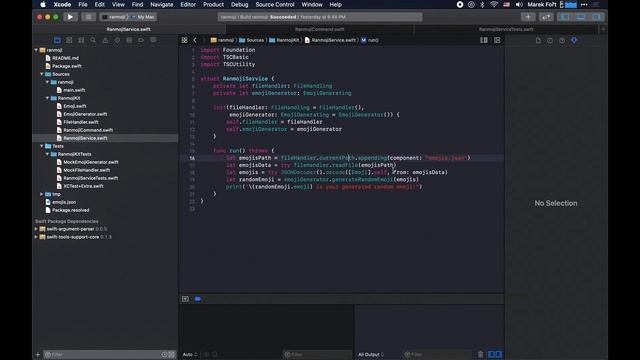
Task: Select My Mac run destination
Action: [143, 17]
